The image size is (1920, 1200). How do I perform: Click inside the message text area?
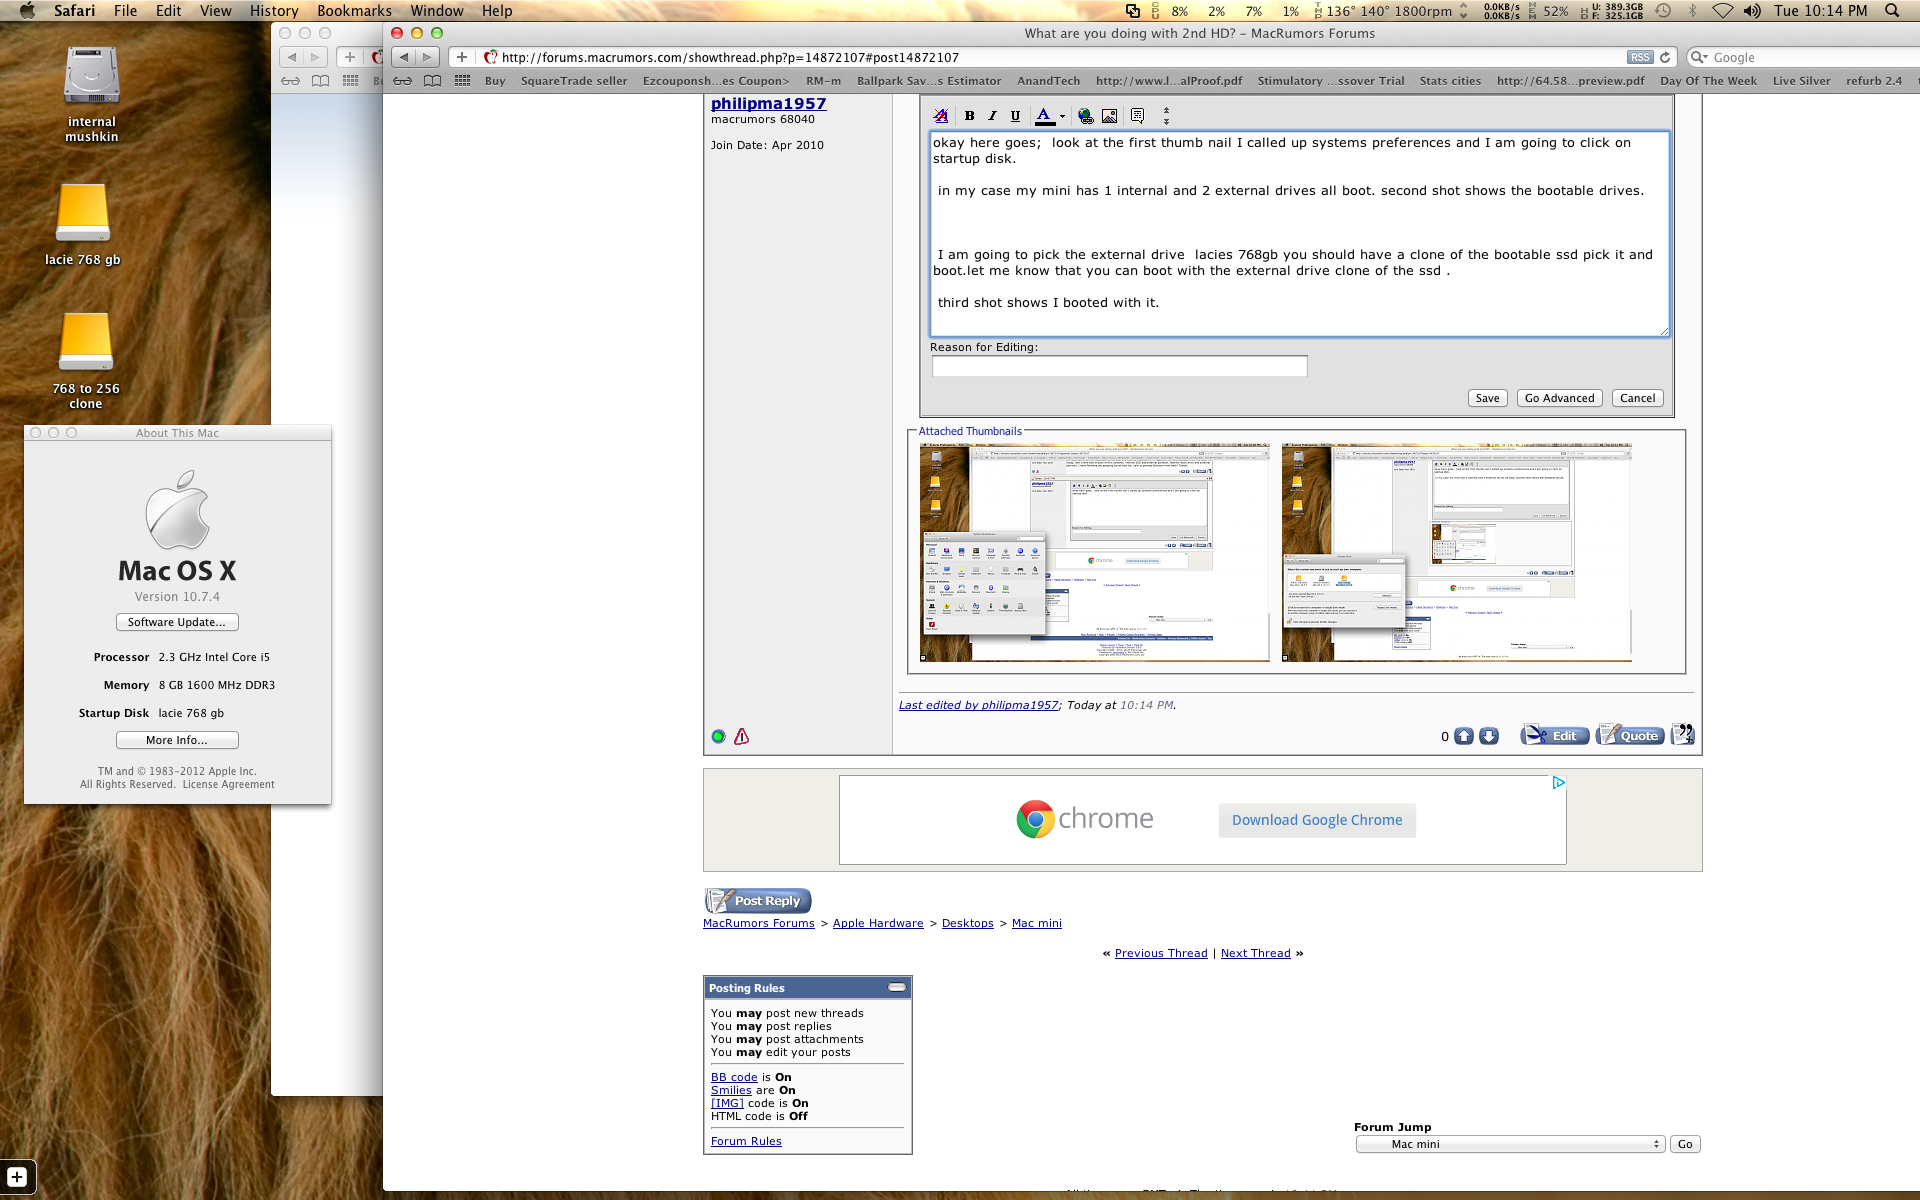click(1299, 233)
